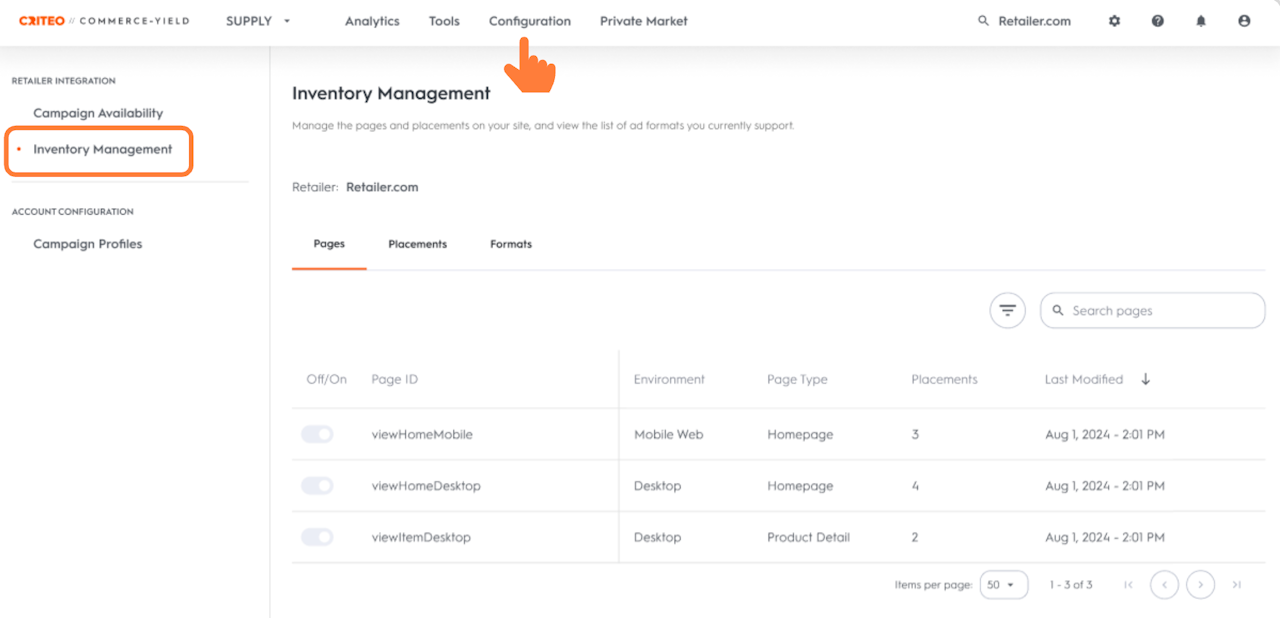
Task: Open the settings gear icon
Action: 1114,21
